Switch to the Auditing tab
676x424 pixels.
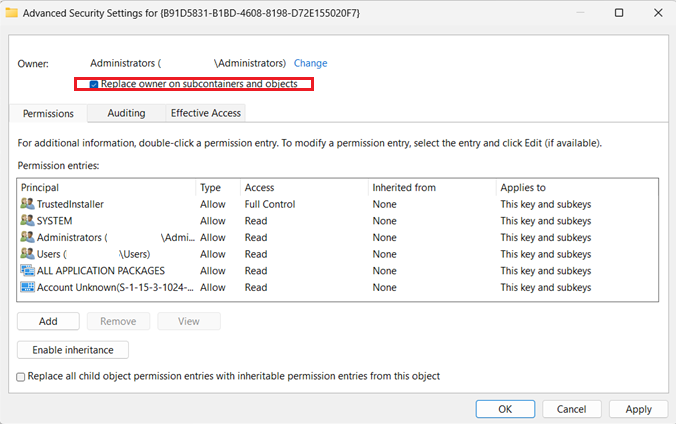[126, 113]
